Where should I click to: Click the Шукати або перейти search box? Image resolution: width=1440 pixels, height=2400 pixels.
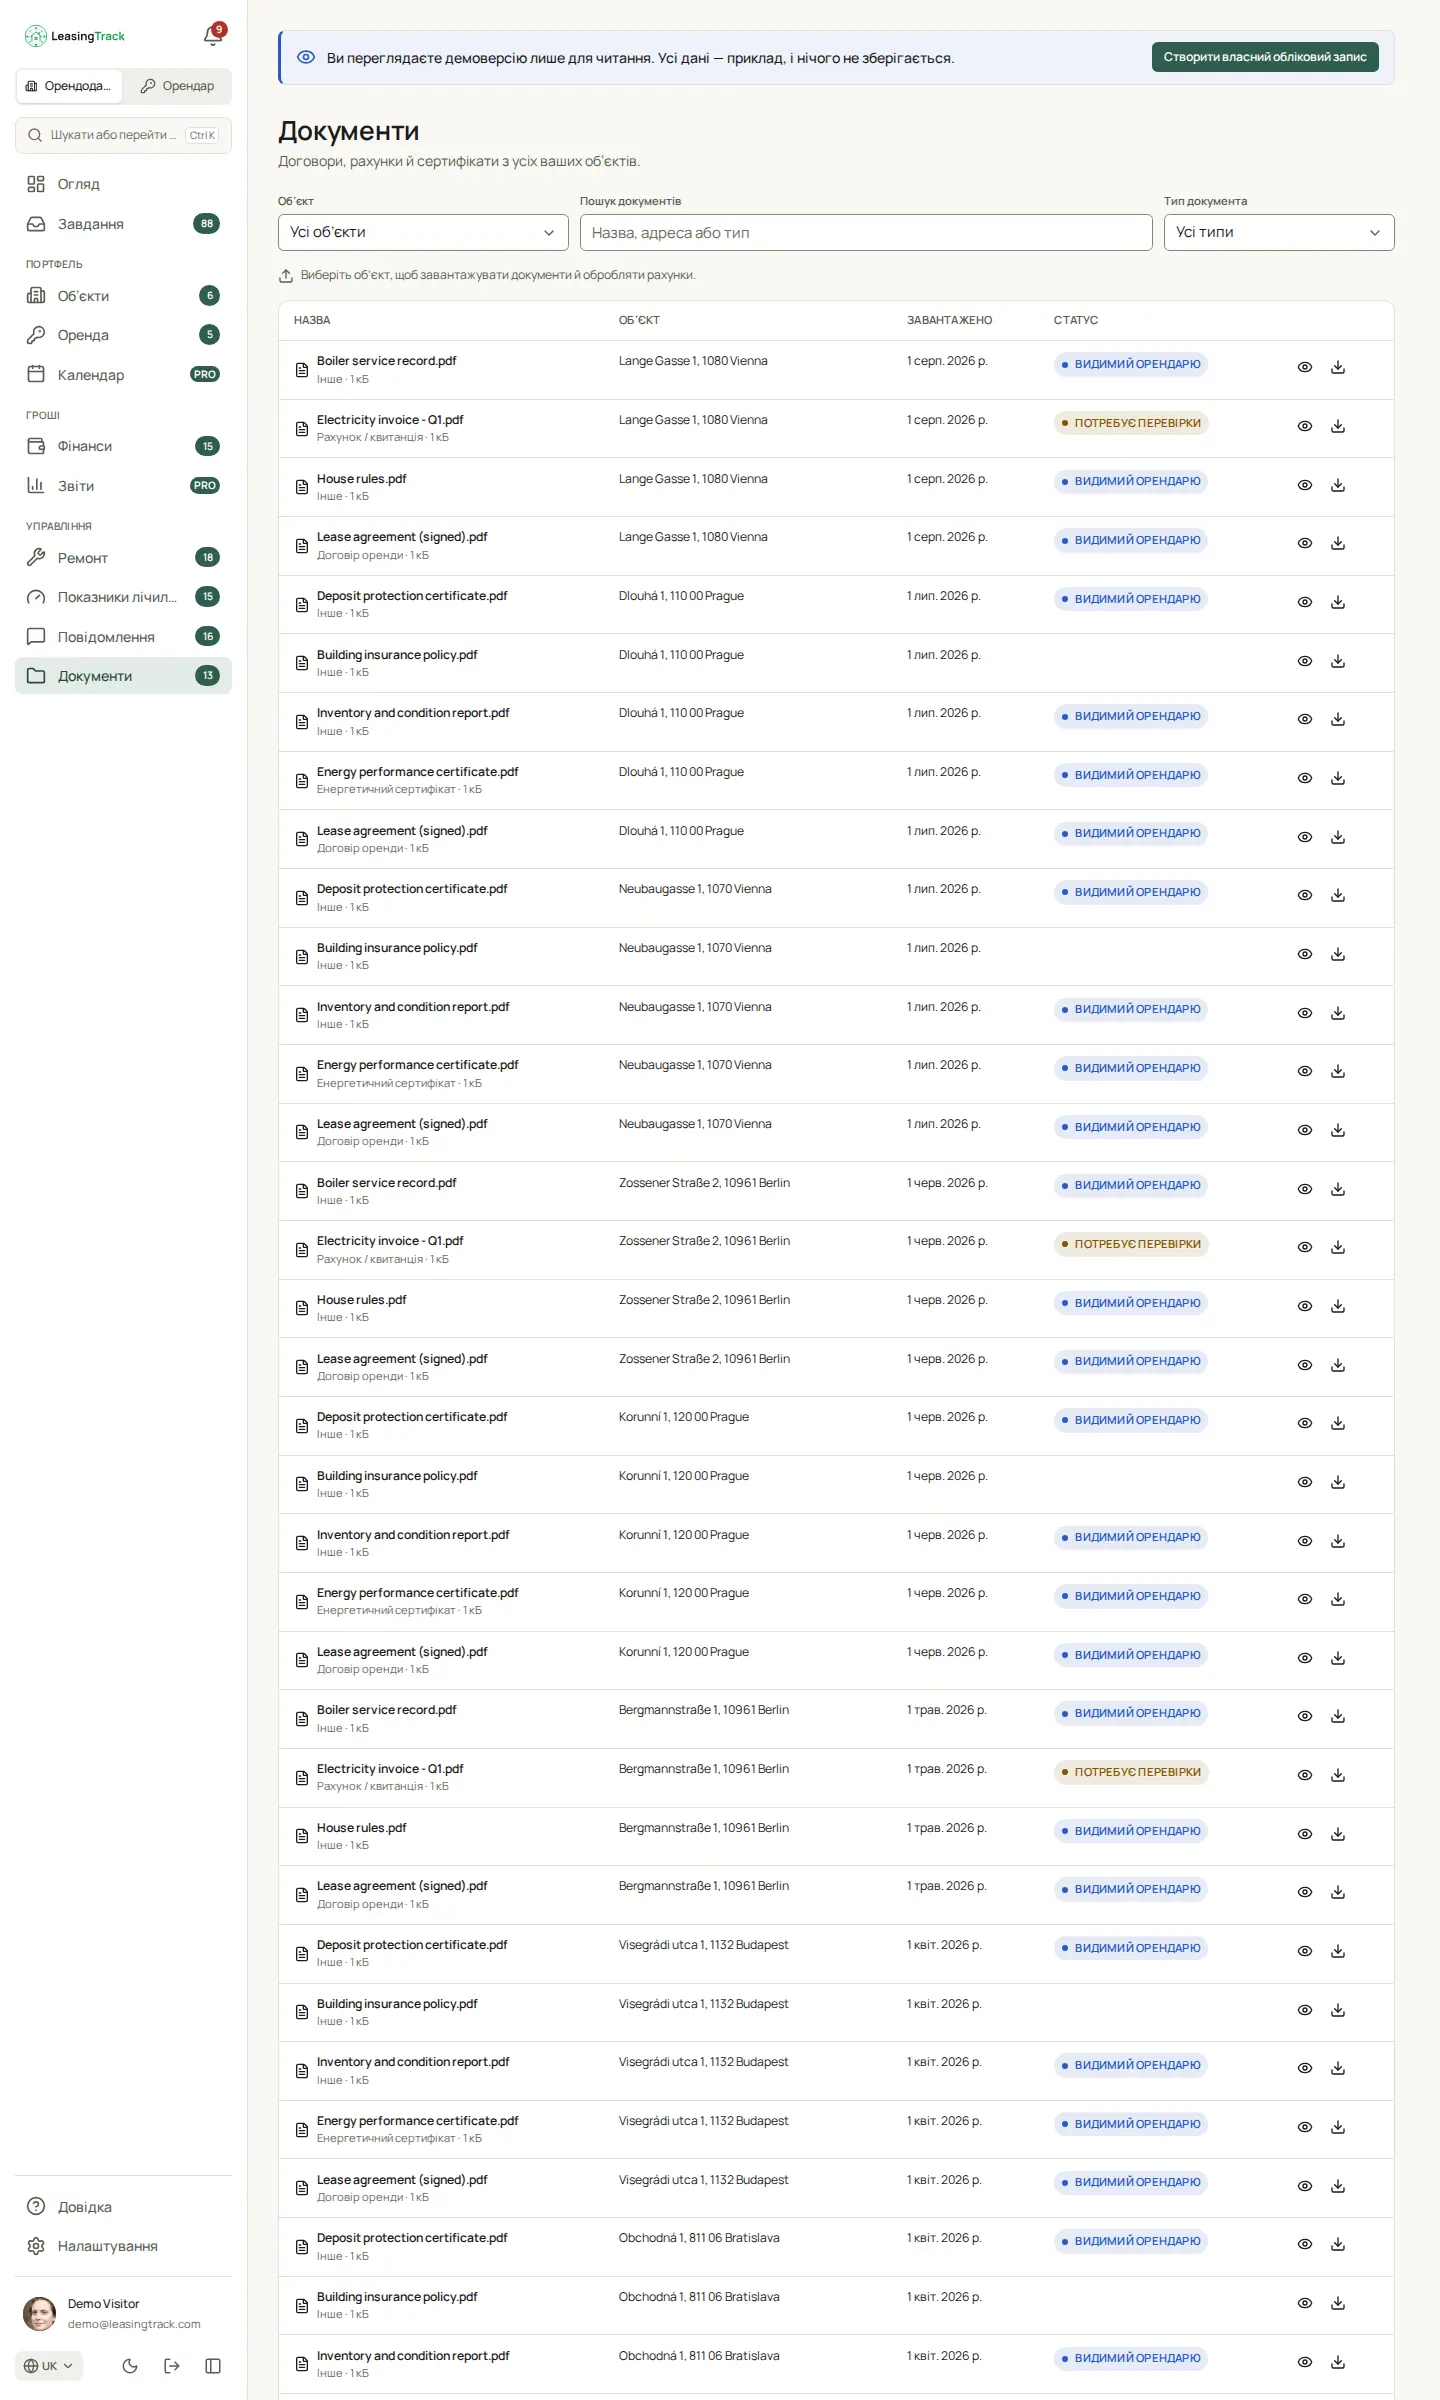[x=123, y=135]
